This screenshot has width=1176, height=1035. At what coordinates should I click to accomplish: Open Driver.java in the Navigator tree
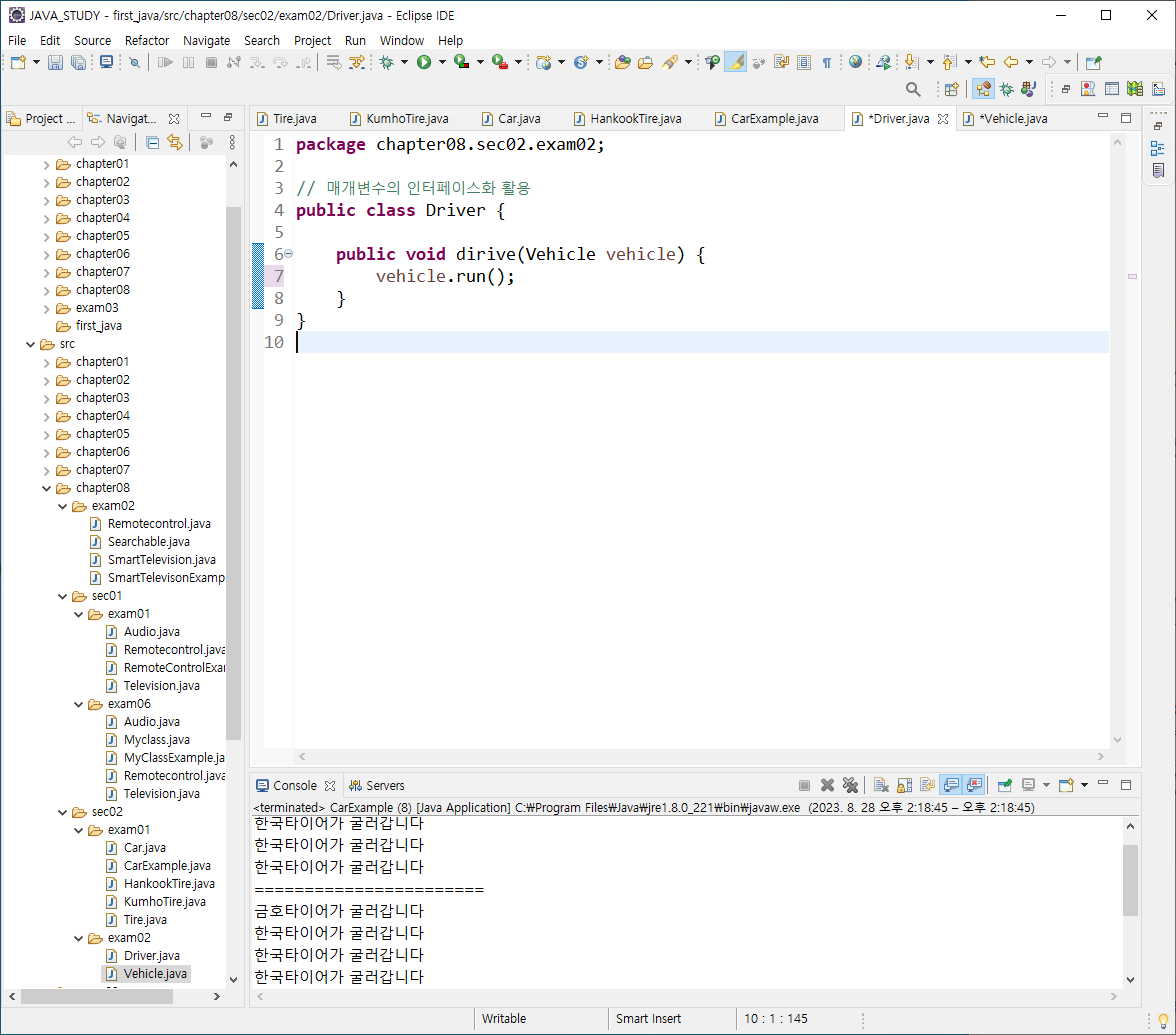[x=152, y=956]
